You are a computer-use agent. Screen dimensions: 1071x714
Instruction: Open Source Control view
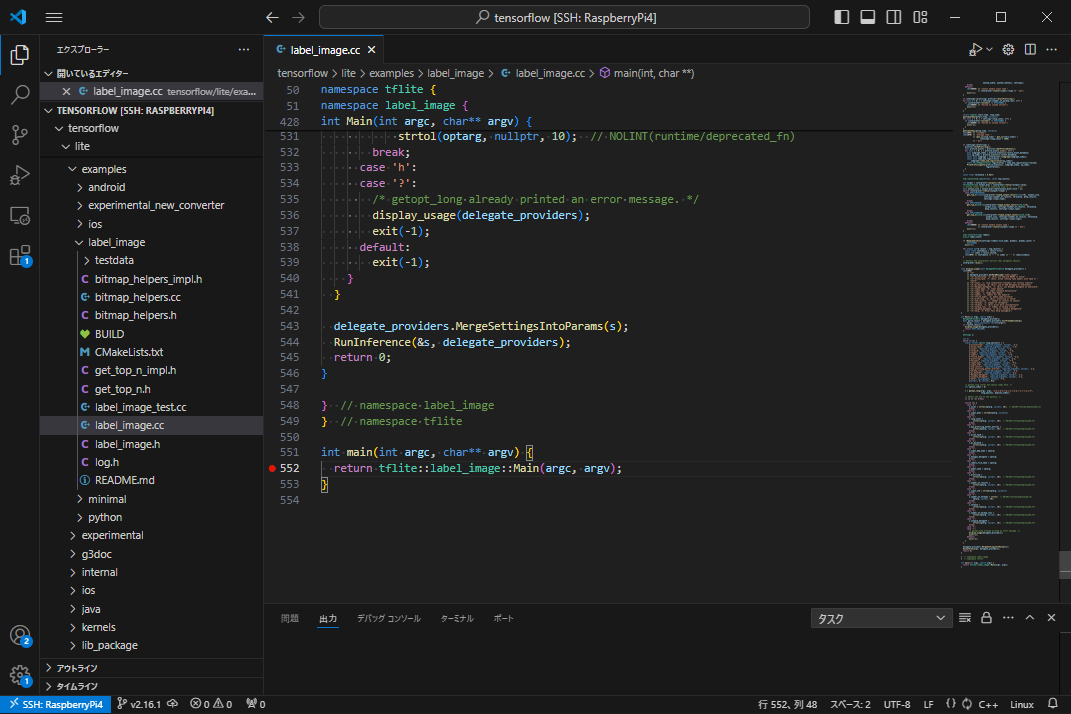pyautogui.click(x=20, y=135)
